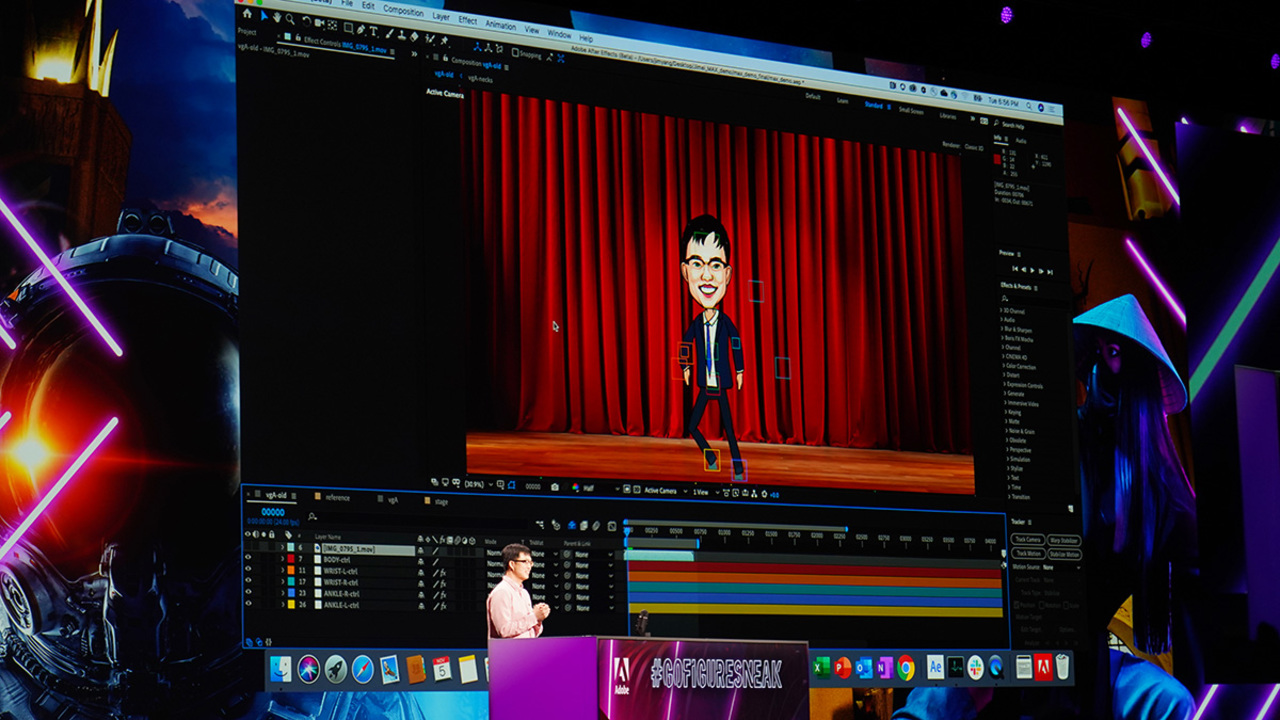Click the yellow label swatch of ANKLE-L-ctrl
The height and width of the screenshot is (720, 1280).
coord(291,604)
